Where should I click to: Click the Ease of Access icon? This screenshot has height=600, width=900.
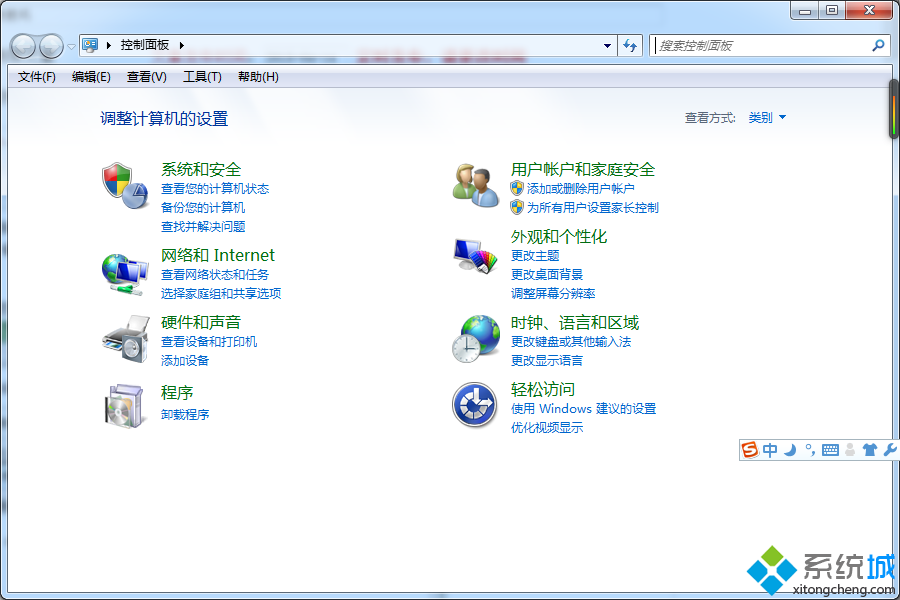[475, 405]
